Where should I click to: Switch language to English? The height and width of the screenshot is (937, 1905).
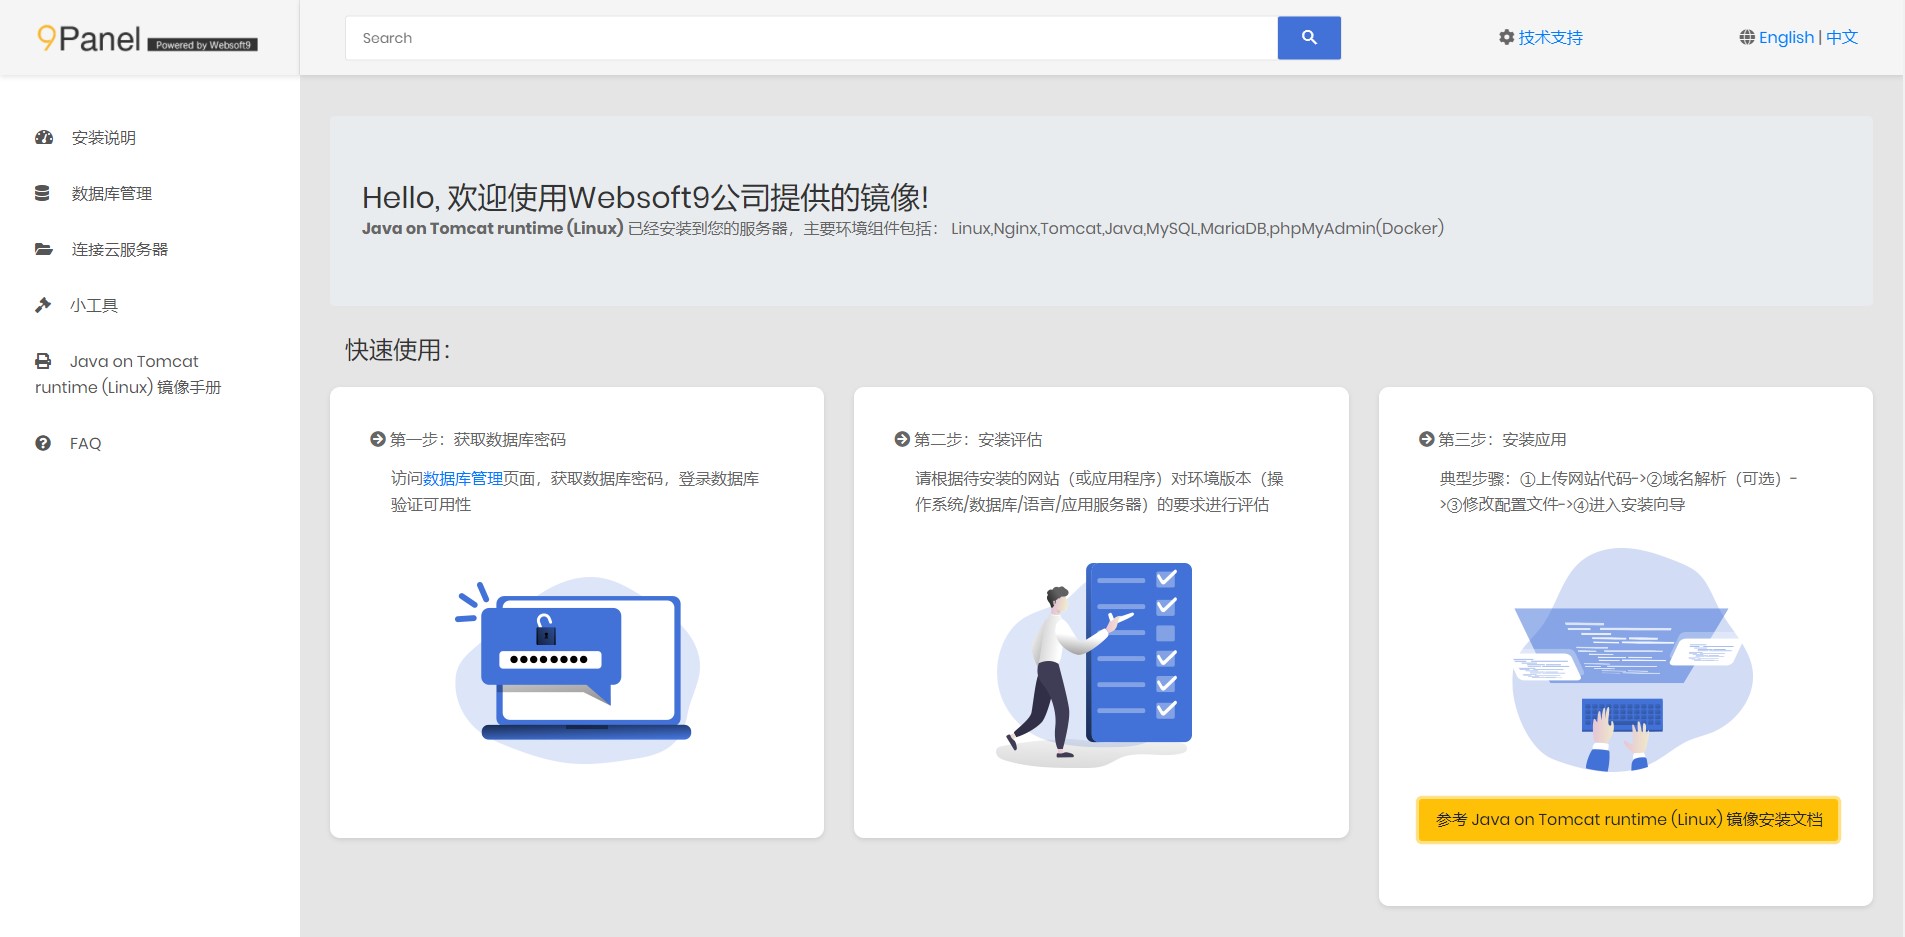1786,37
